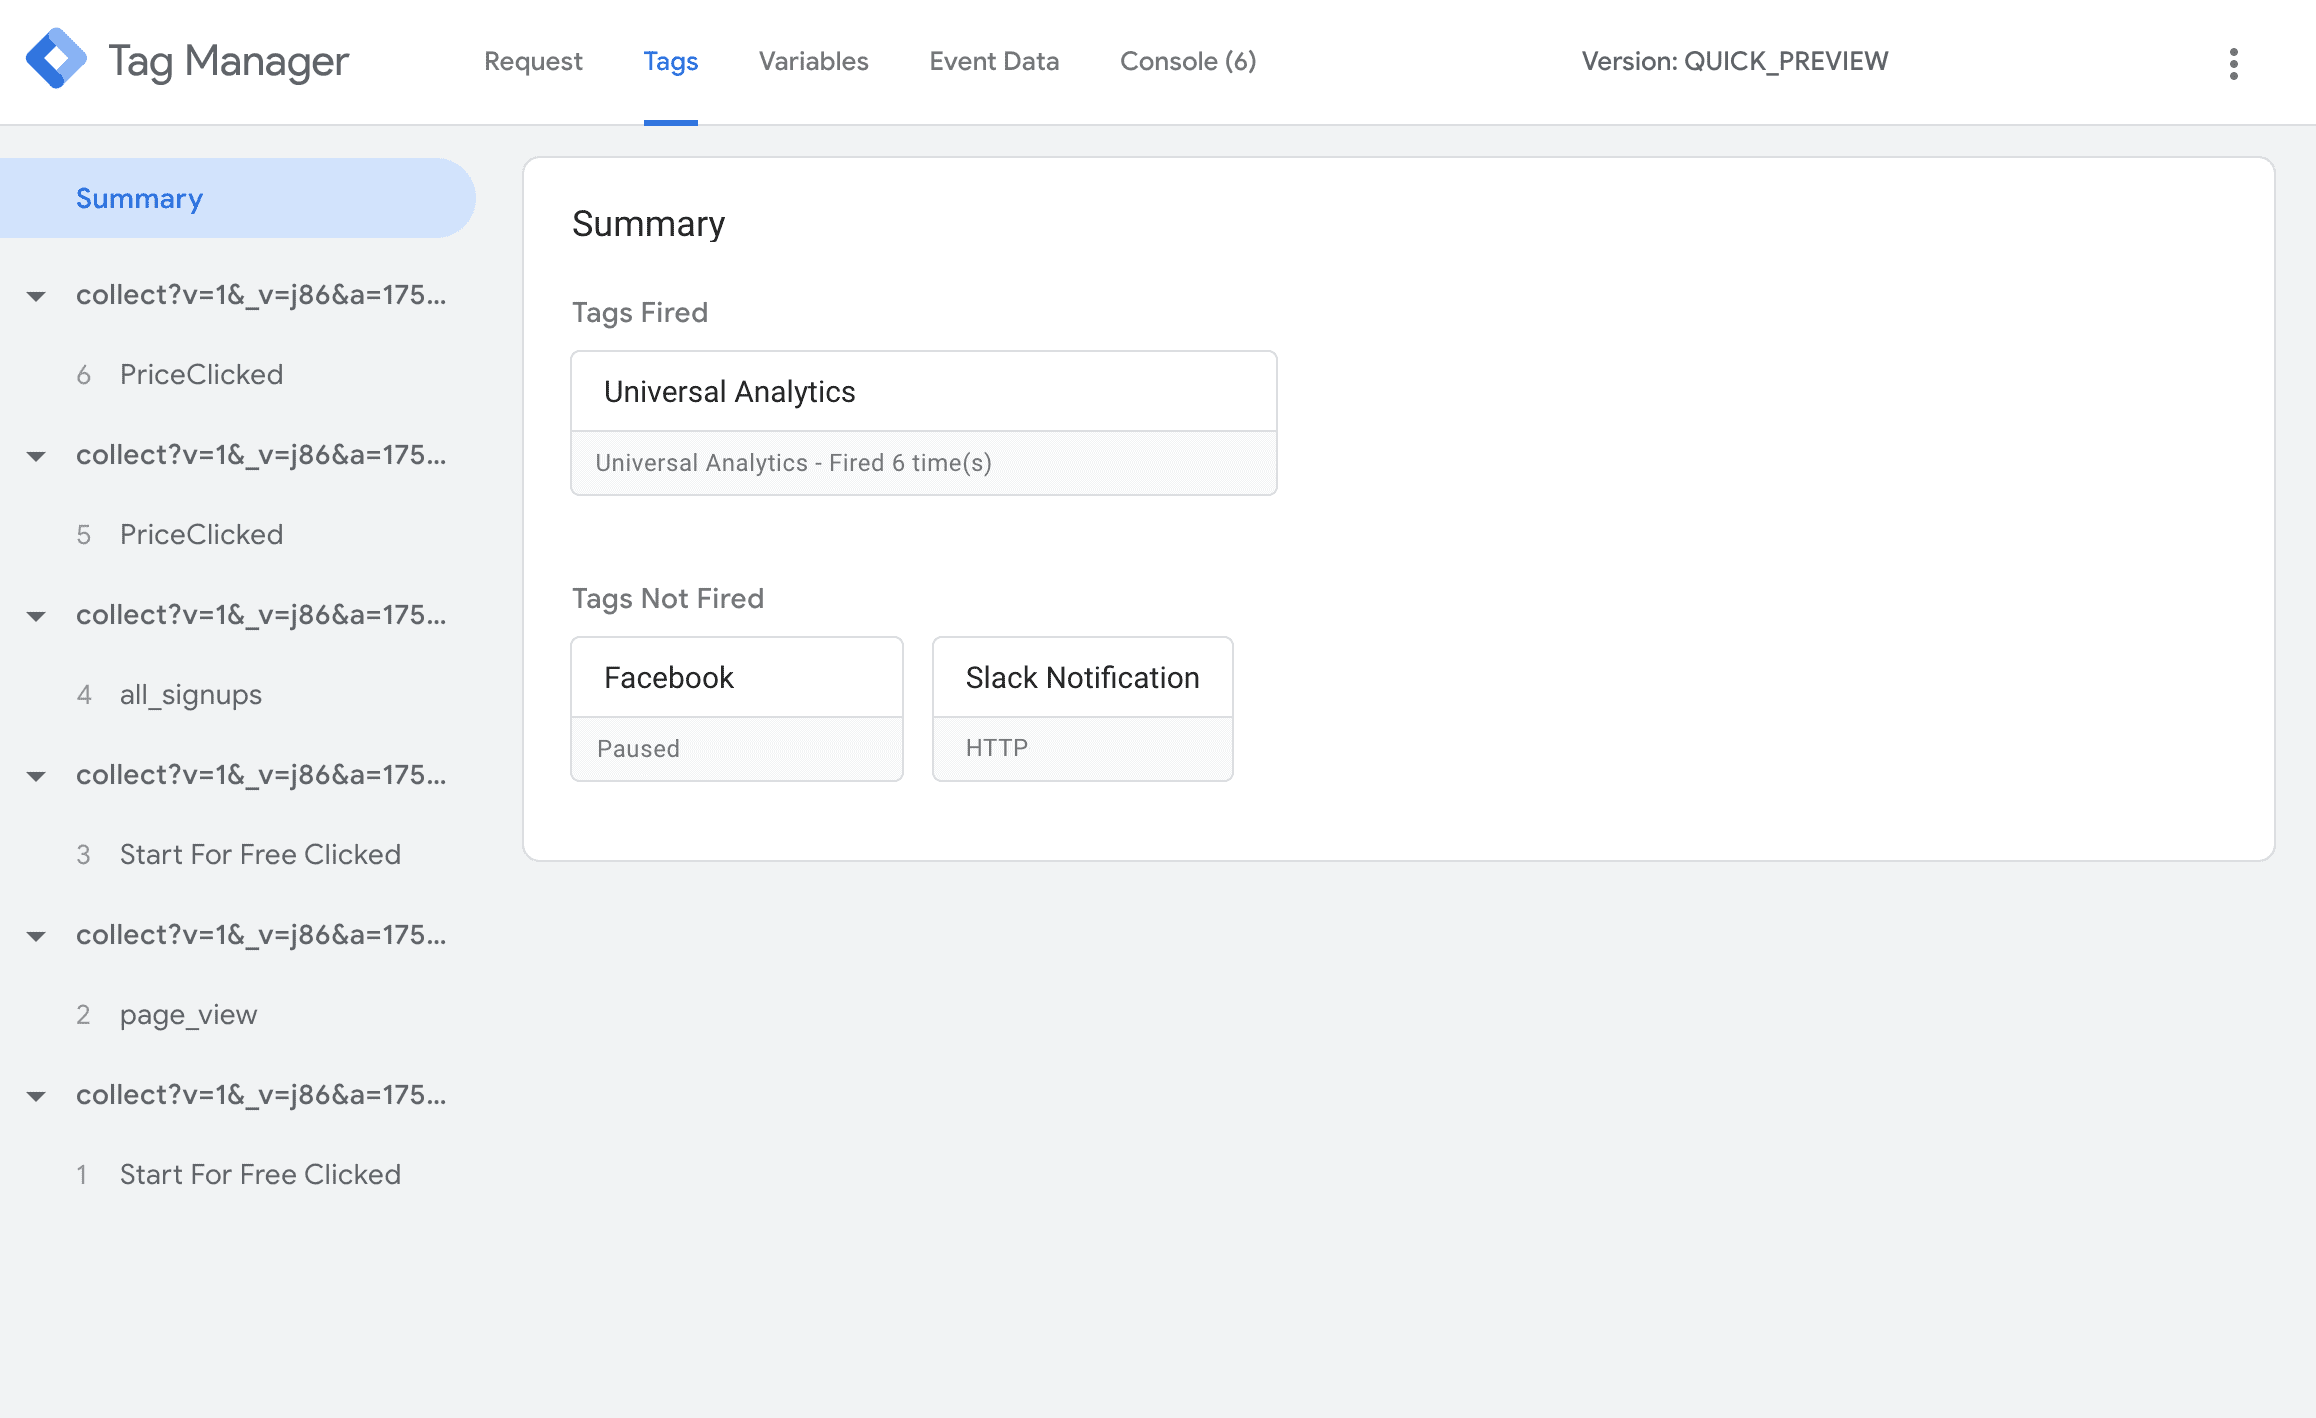2316x1418 pixels.
Task: Click the Tag Manager title text
Action: (228, 61)
